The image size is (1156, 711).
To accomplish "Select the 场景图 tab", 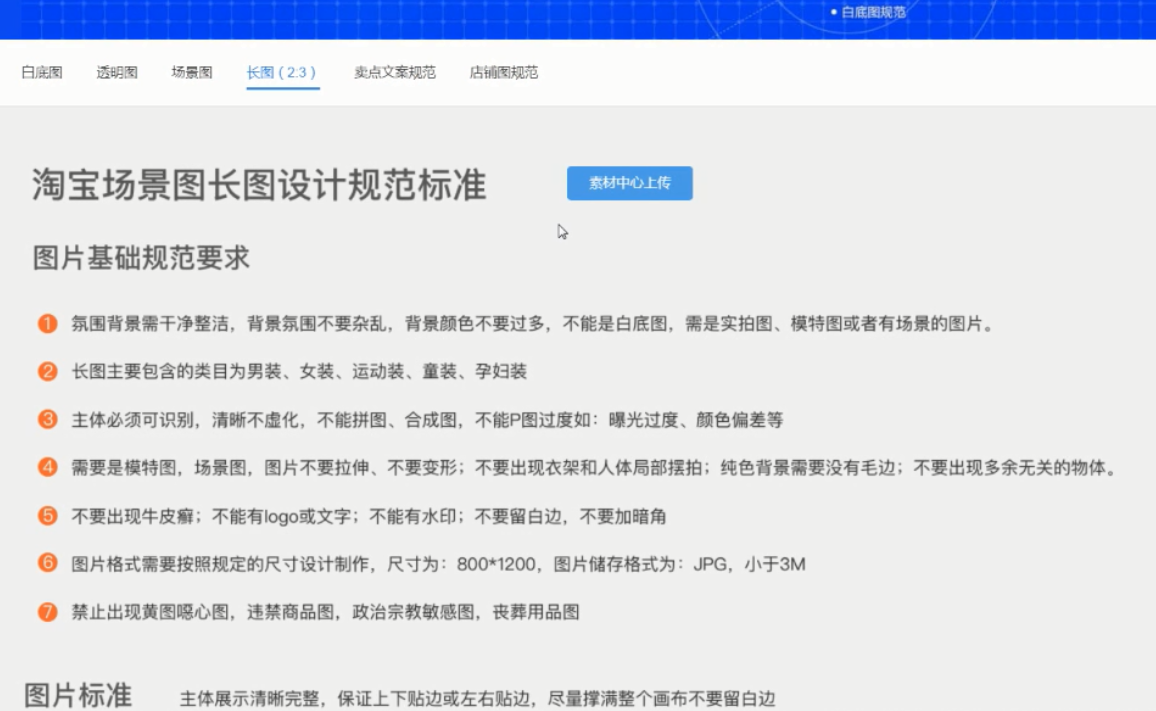I will pos(192,73).
